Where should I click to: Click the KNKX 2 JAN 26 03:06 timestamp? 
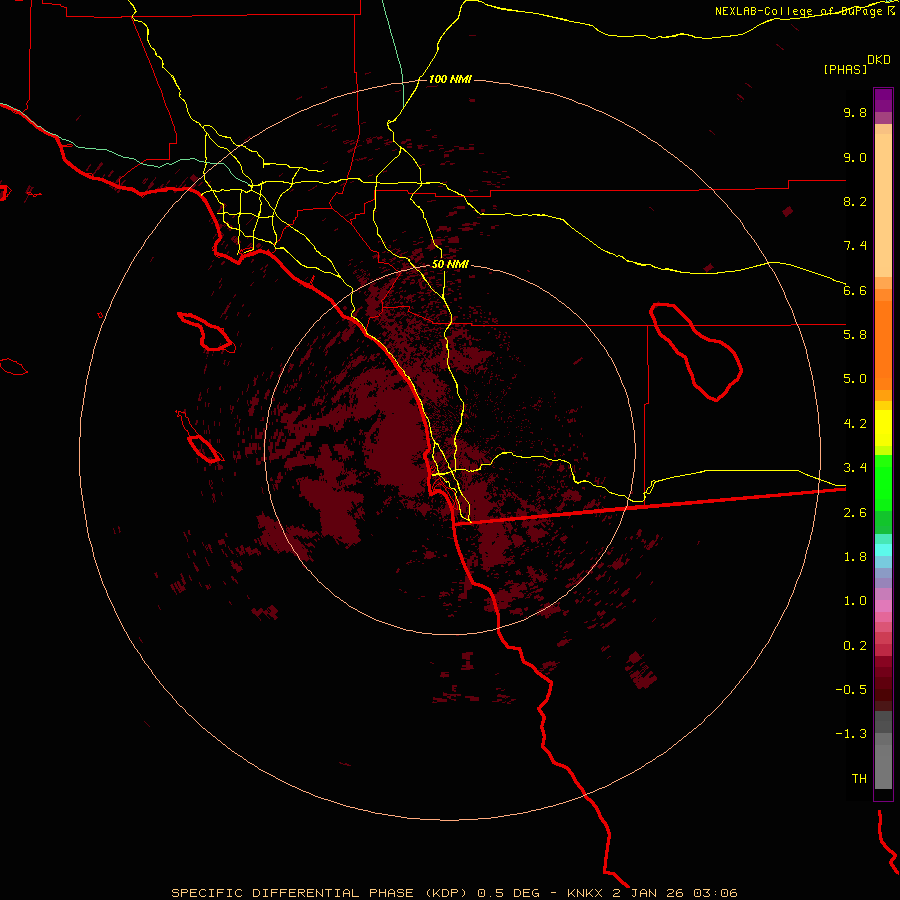tap(652, 893)
